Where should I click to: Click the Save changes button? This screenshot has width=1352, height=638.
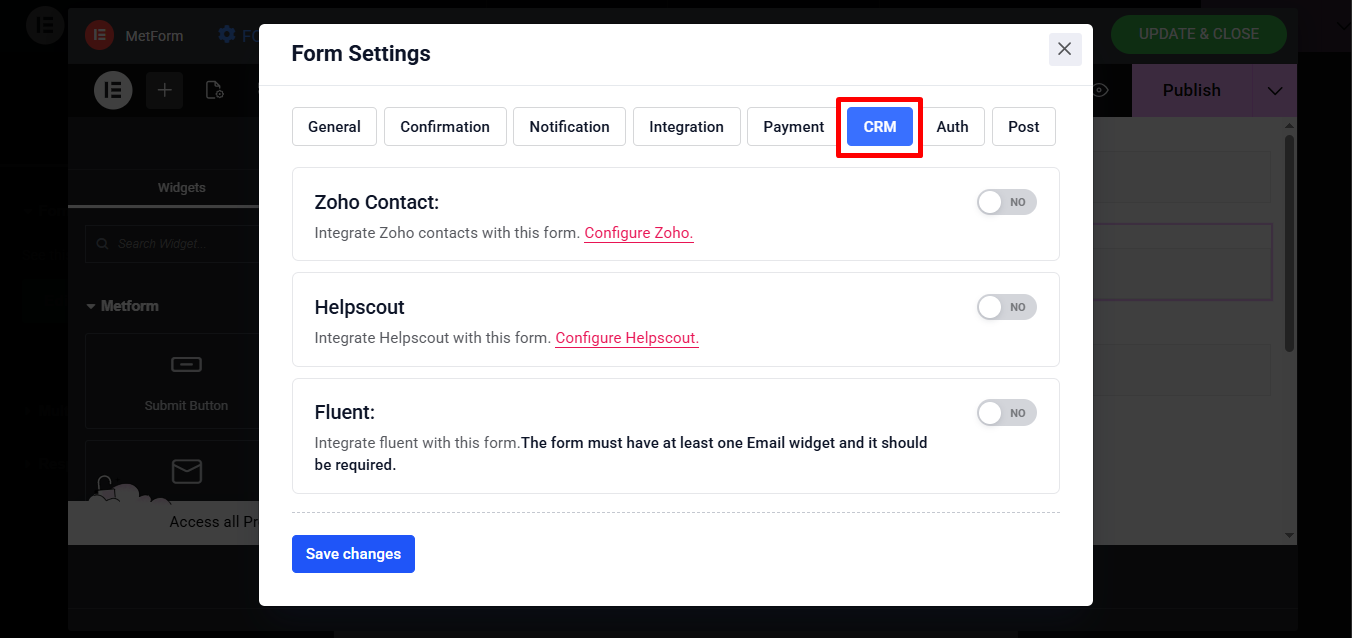[353, 554]
